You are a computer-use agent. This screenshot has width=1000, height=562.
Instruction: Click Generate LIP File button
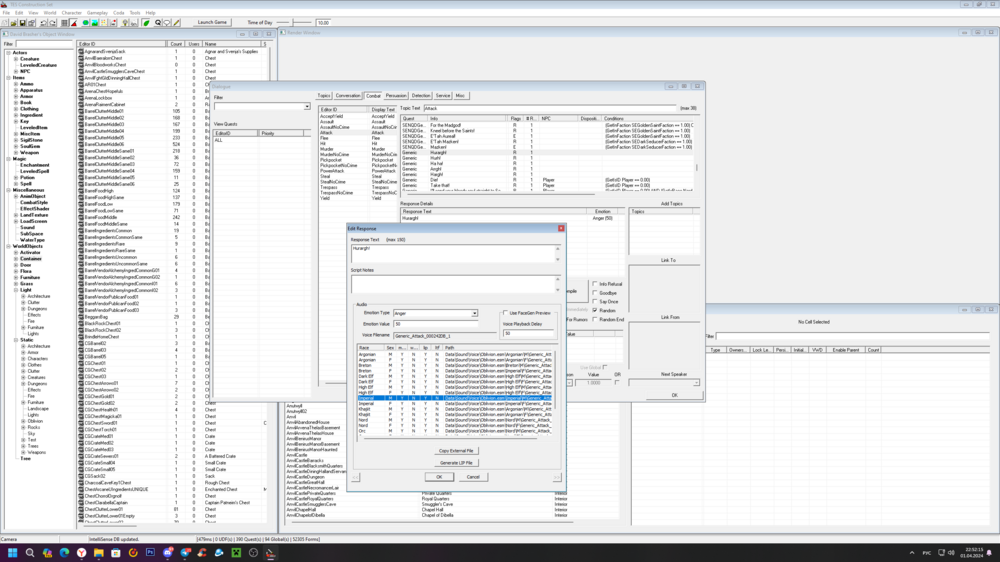point(456,463)
